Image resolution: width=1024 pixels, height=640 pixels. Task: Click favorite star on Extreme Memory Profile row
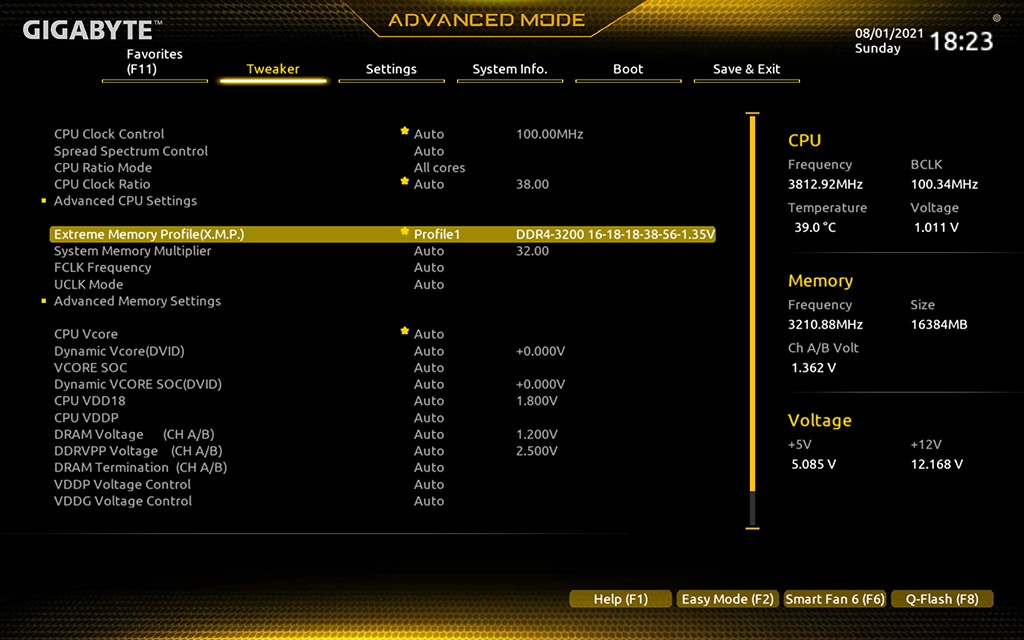405,231
